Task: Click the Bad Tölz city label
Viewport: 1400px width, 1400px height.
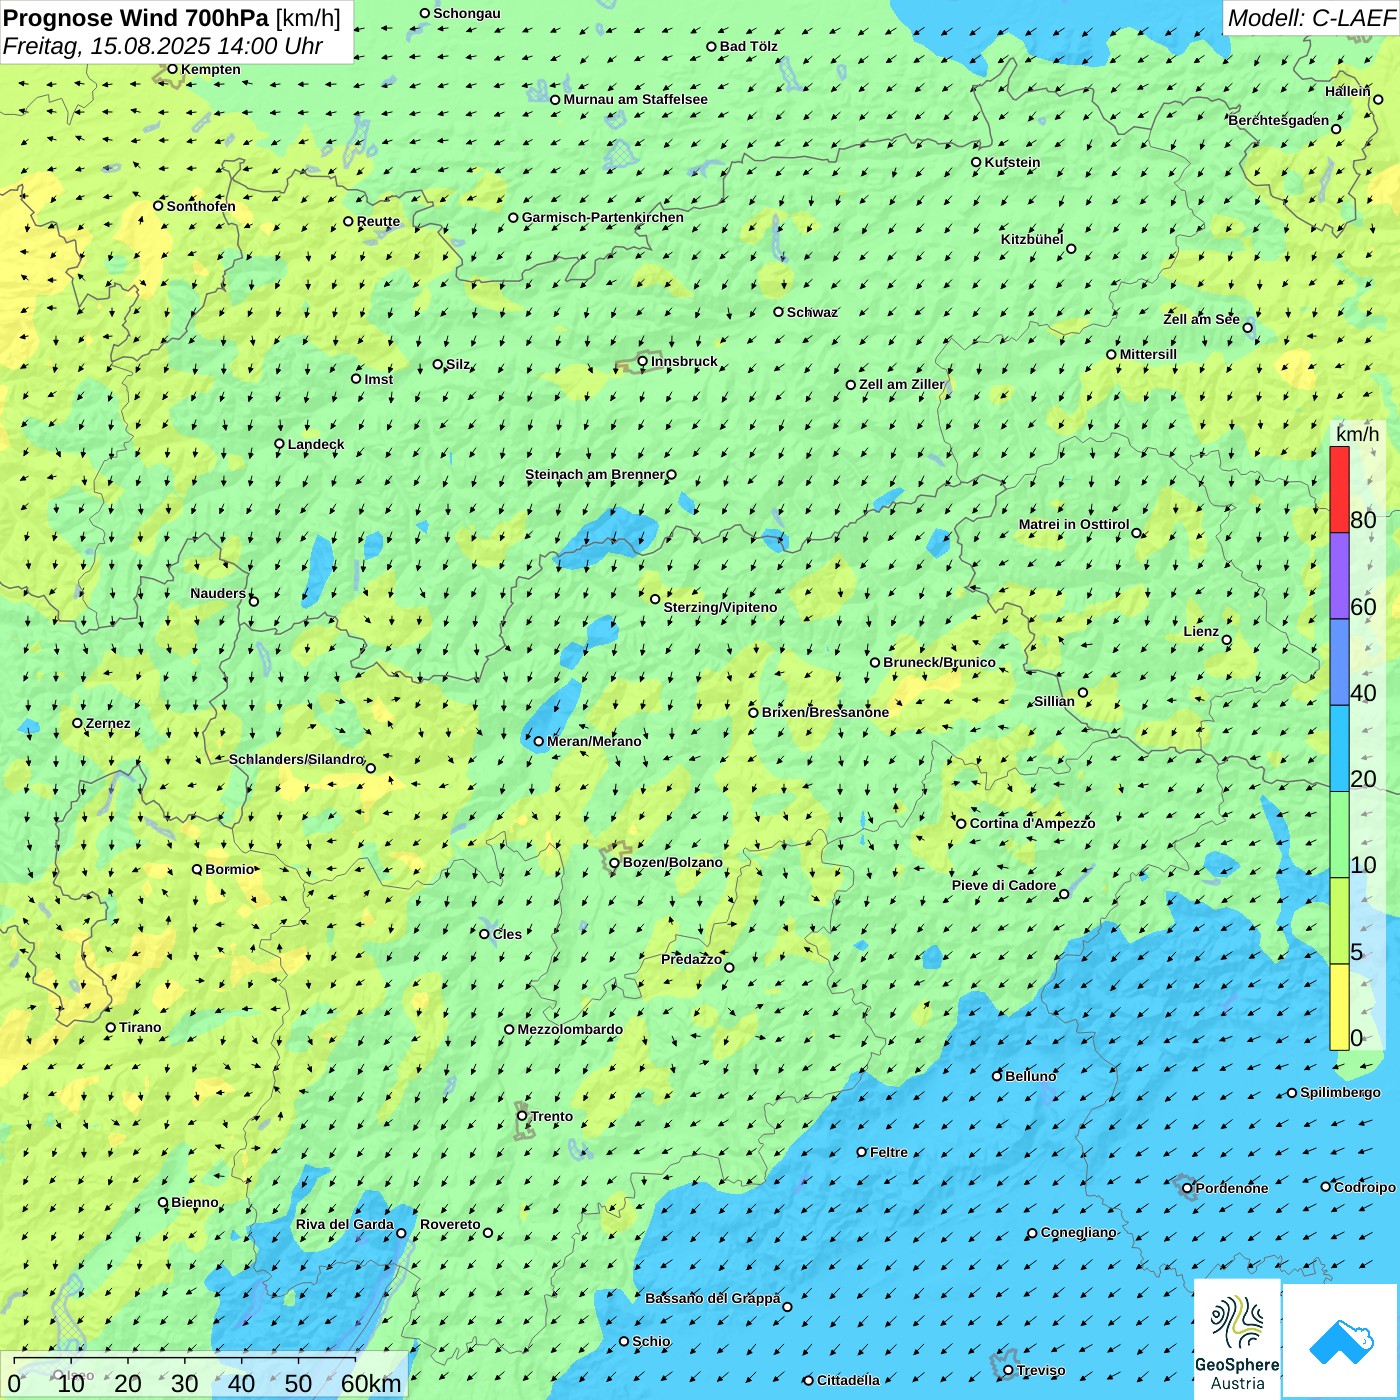Action: click(x=748, y=46)
